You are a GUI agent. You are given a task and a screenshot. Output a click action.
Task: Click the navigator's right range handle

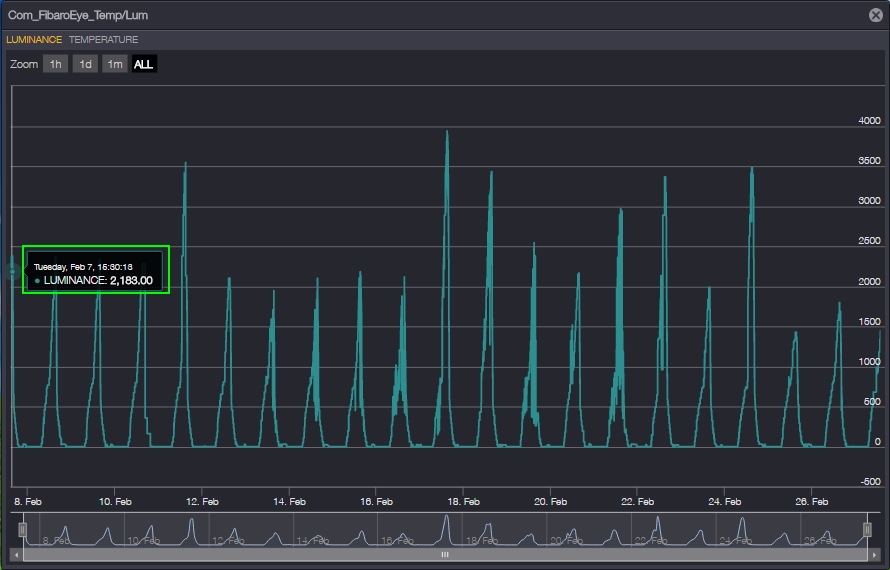(x=867, y=529)
